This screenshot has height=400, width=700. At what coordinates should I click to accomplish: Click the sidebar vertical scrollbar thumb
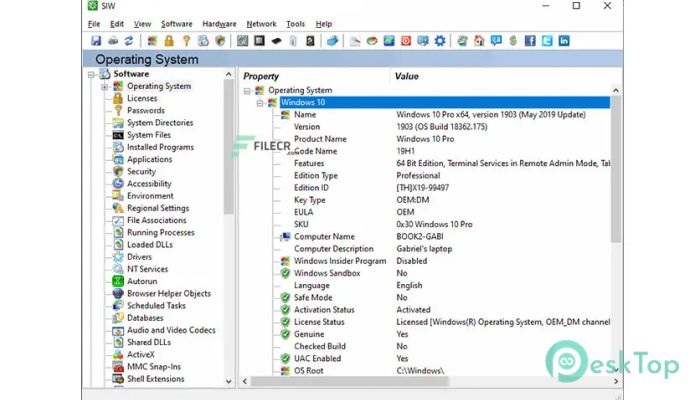229,147
